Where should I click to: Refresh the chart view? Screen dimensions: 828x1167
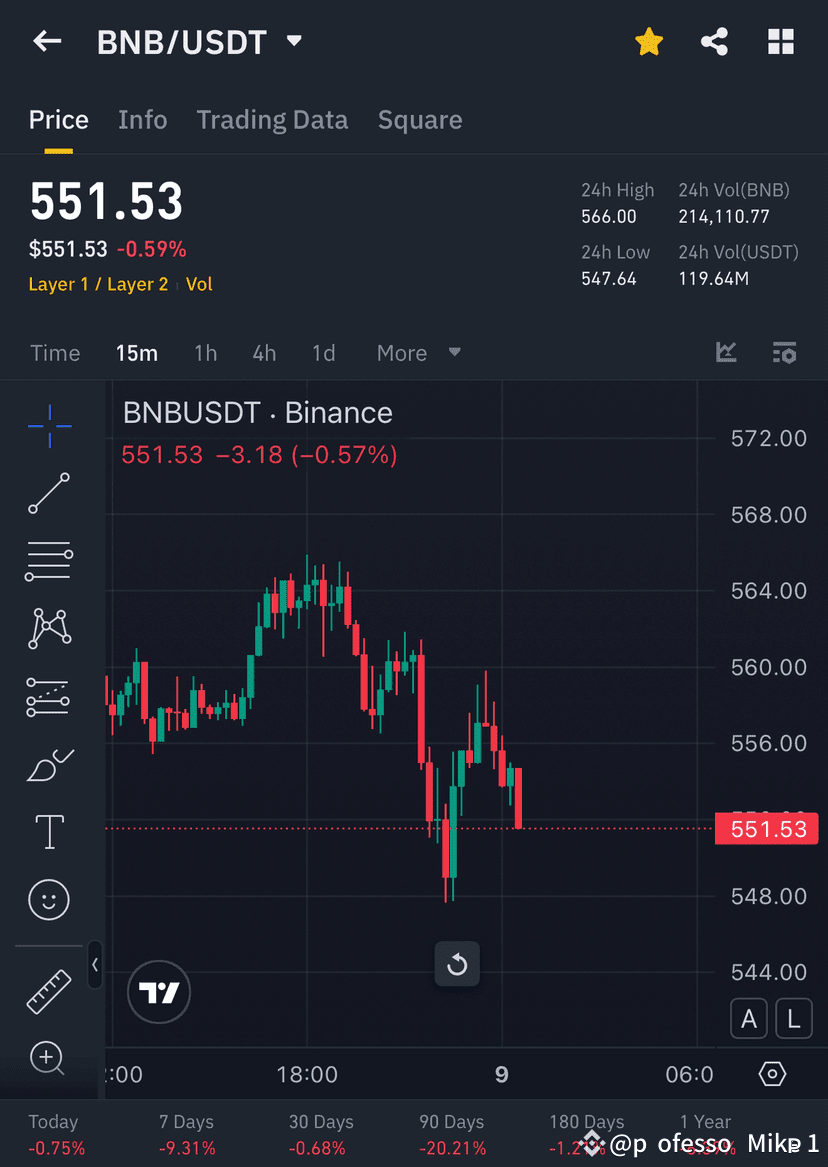tap(457, 964)
